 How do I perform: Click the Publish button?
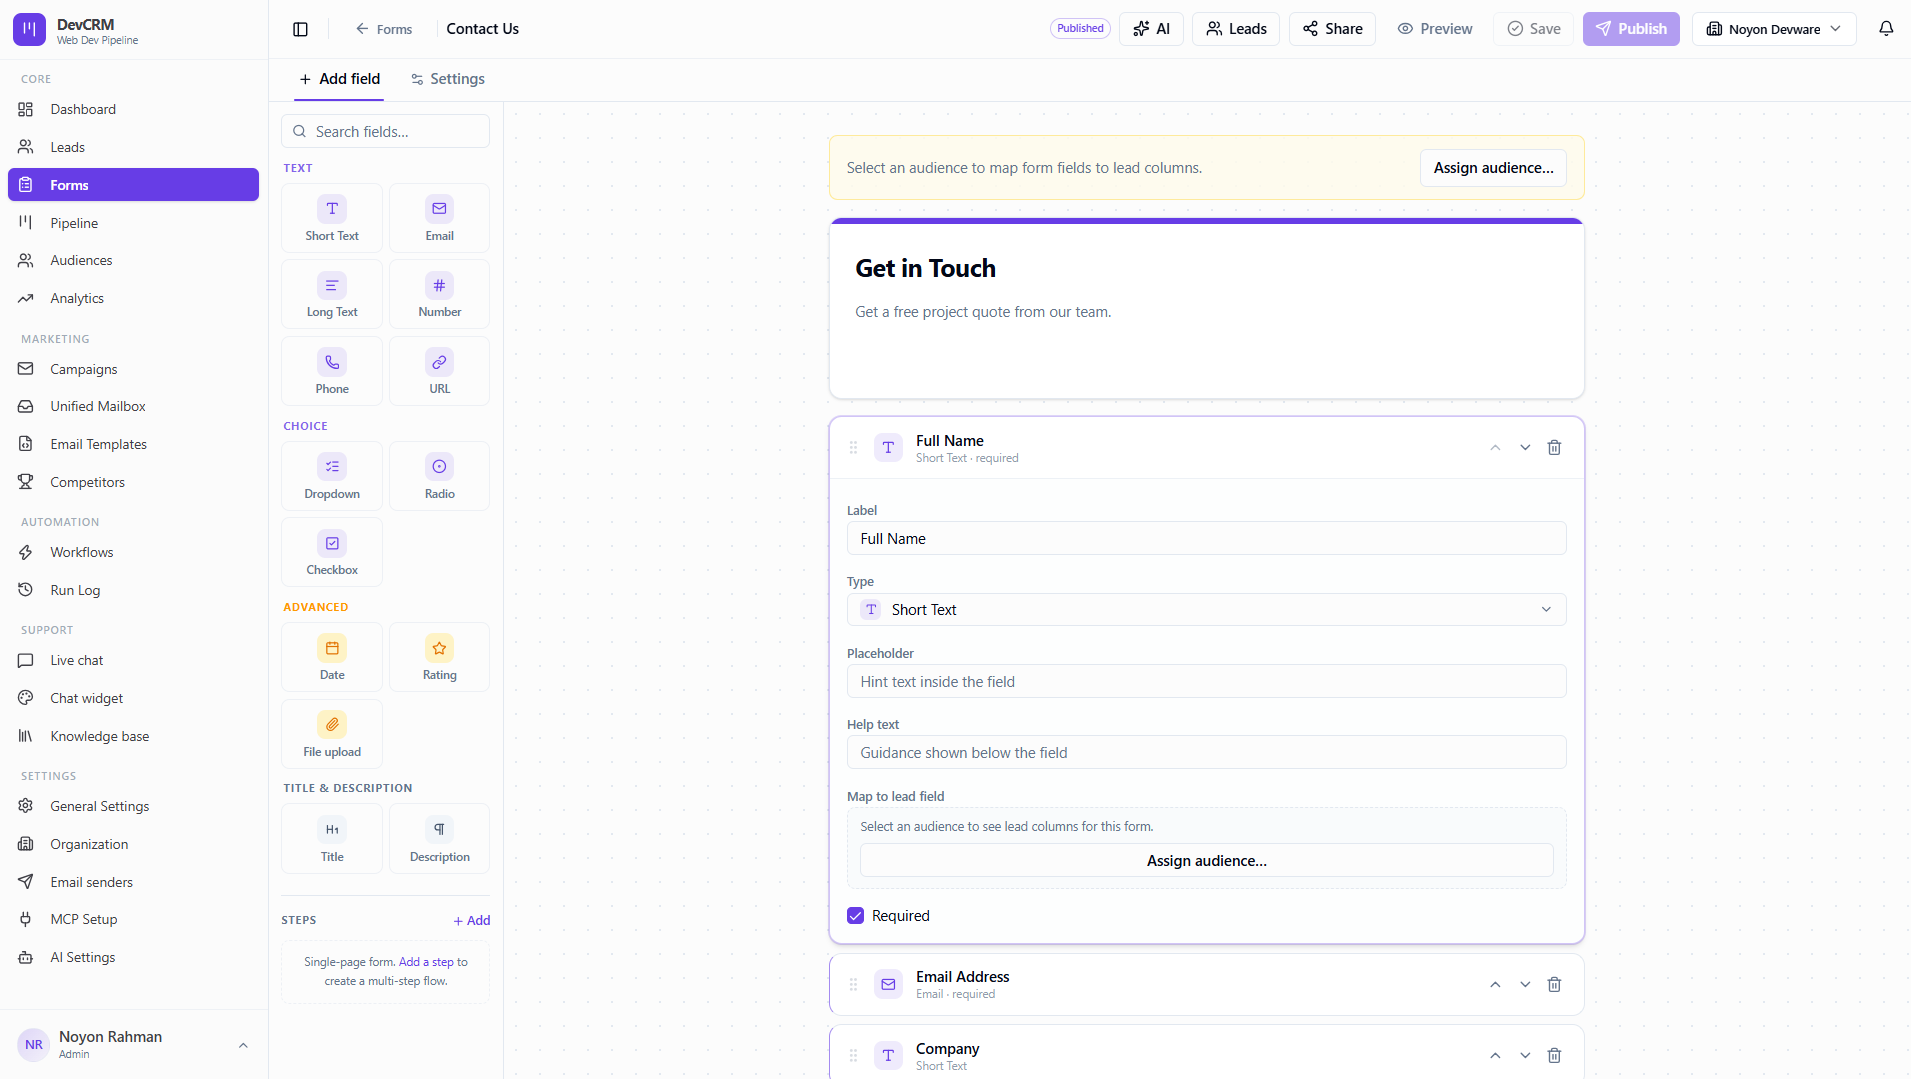[1630, 29]
